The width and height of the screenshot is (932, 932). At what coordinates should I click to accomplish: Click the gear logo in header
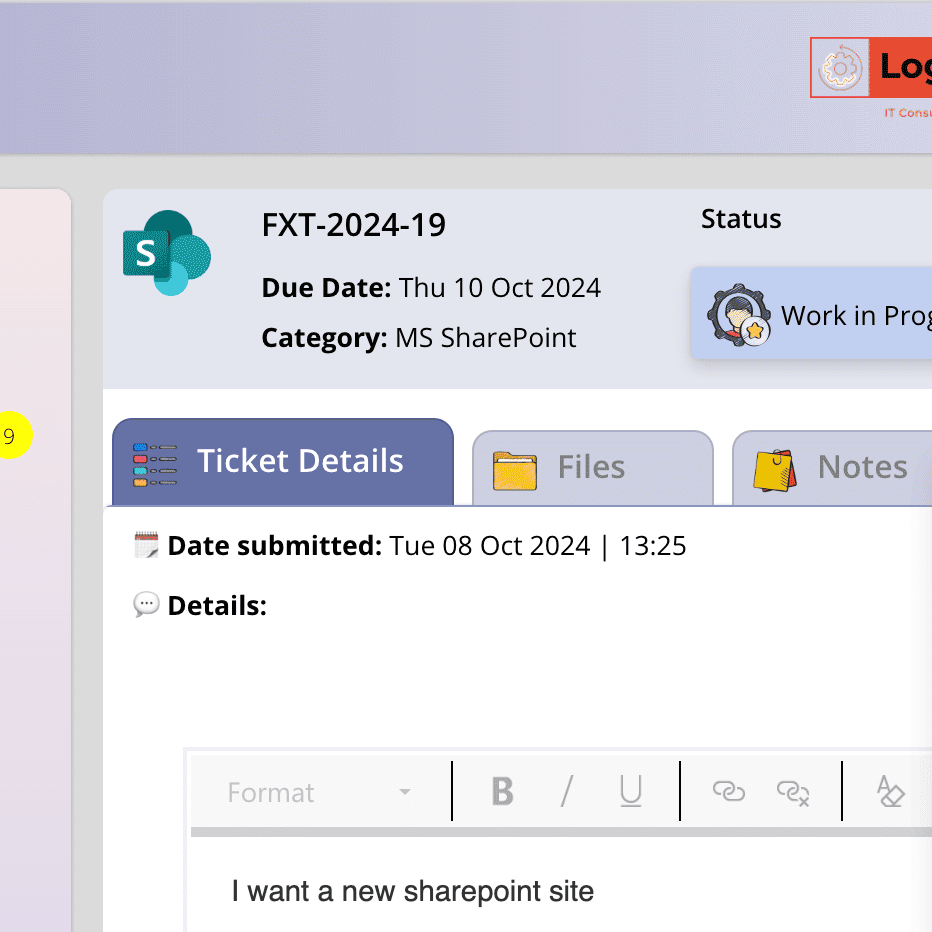click(840, 68)
